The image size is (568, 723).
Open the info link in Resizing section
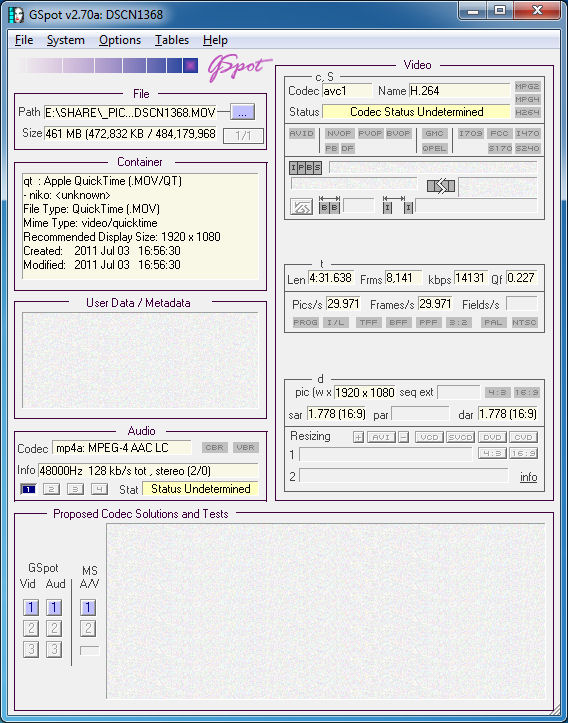(528, 477)
